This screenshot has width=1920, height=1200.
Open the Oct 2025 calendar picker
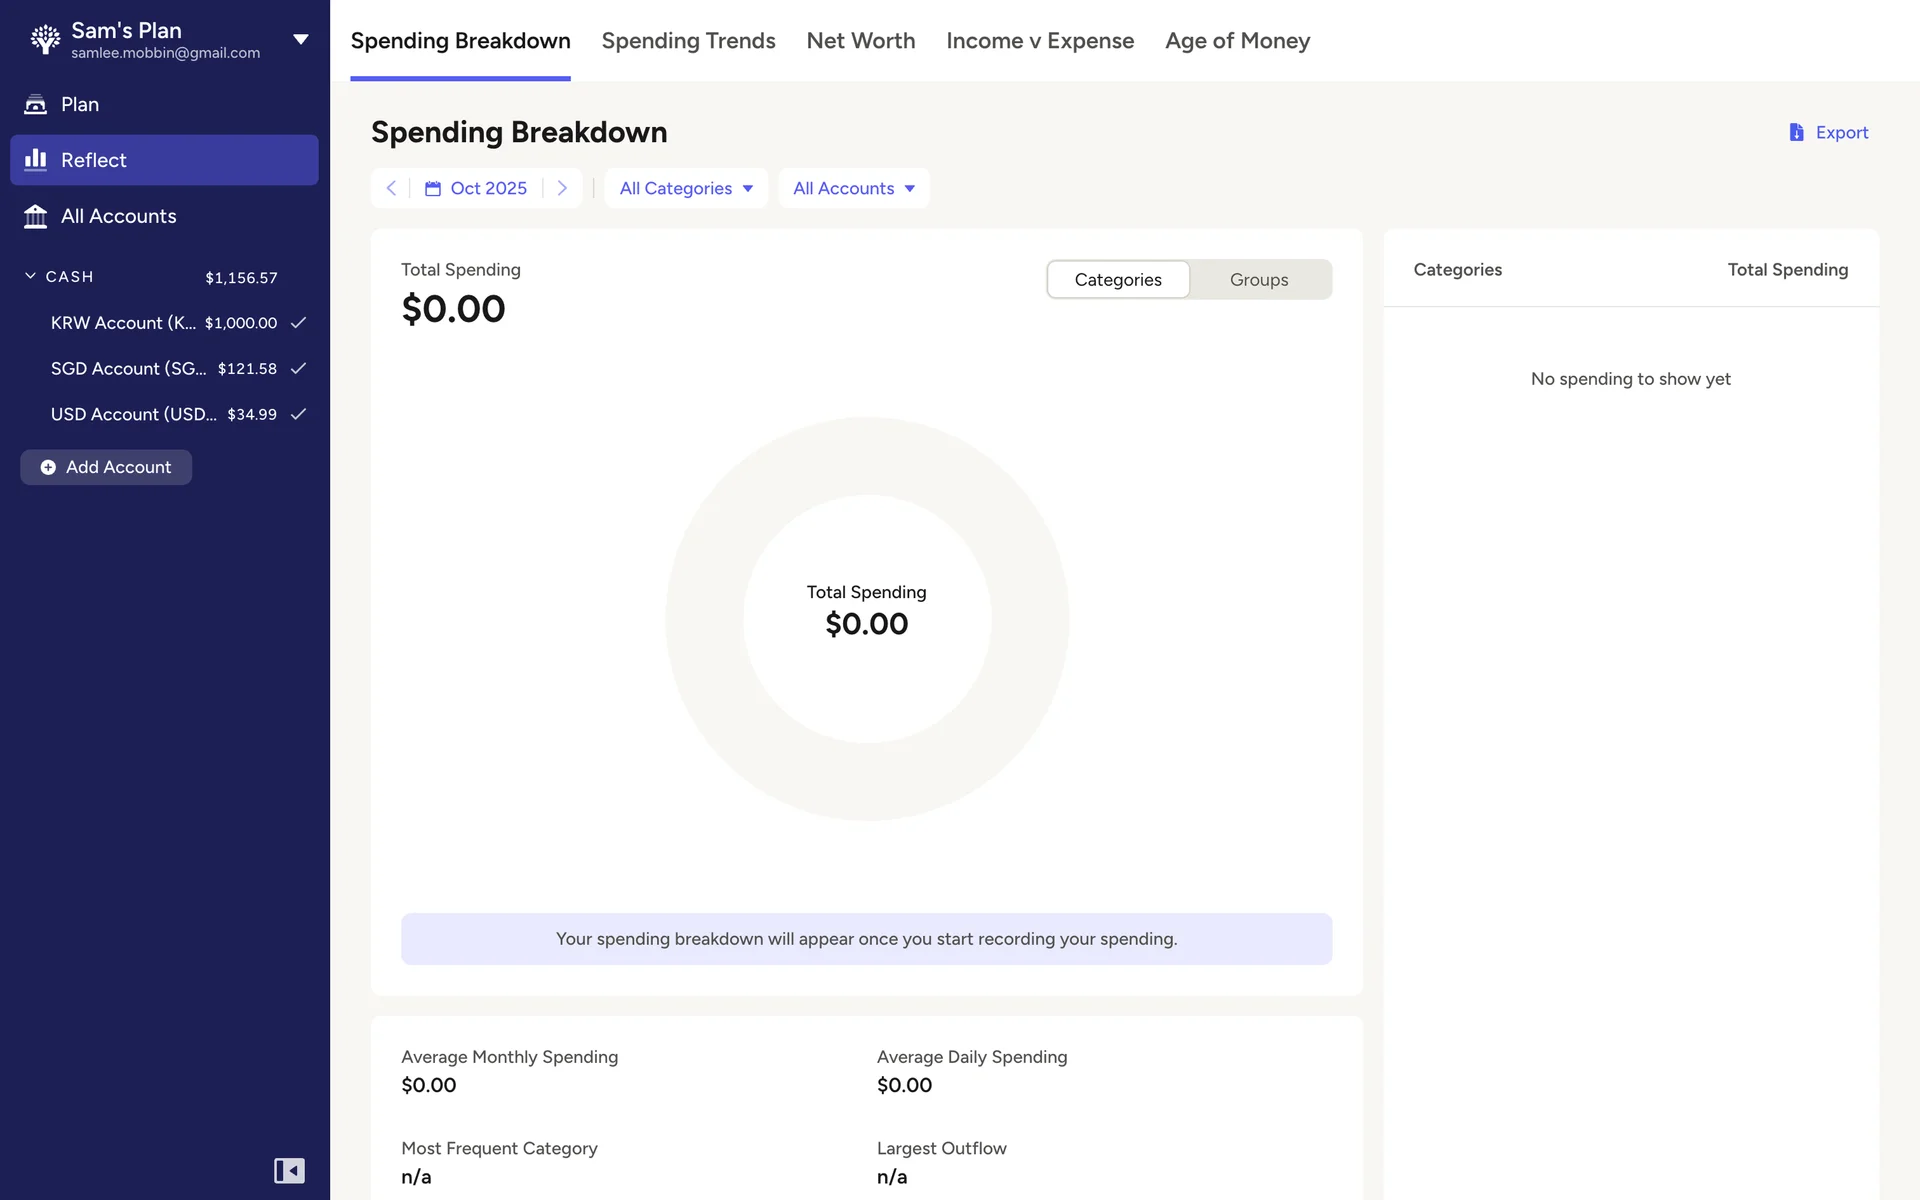(x=477, y=188)
